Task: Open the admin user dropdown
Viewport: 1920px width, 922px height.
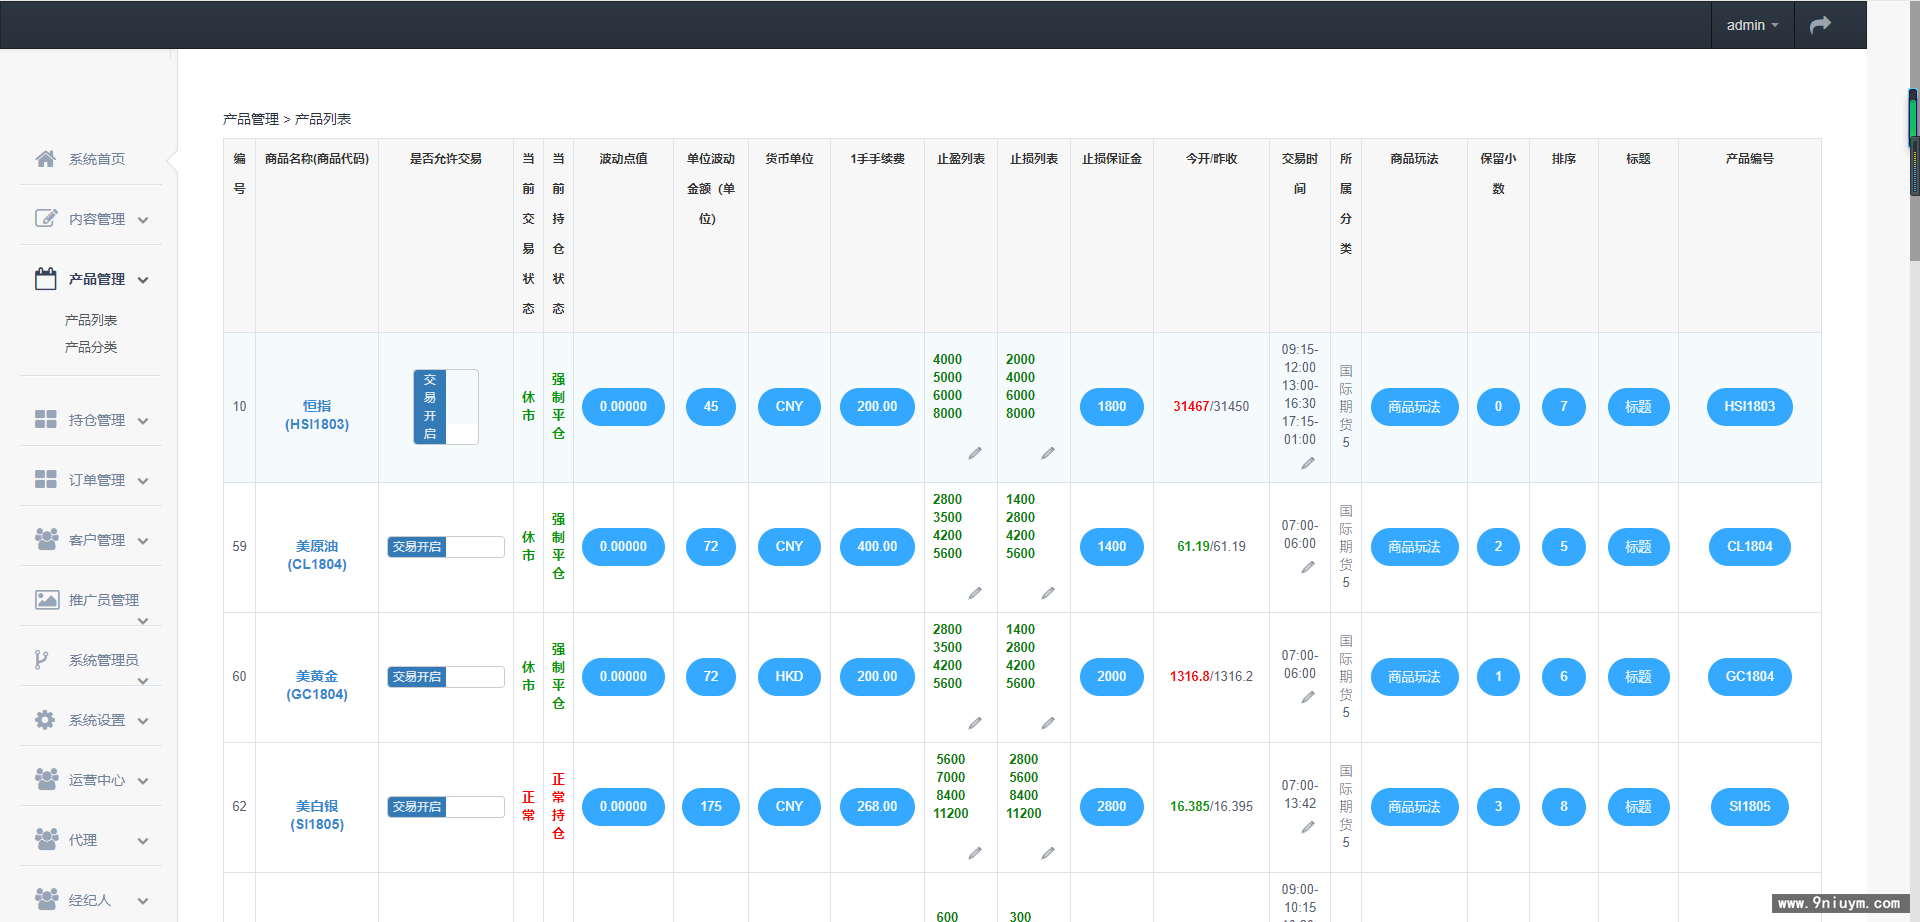Action: [x=1752, y=25]
